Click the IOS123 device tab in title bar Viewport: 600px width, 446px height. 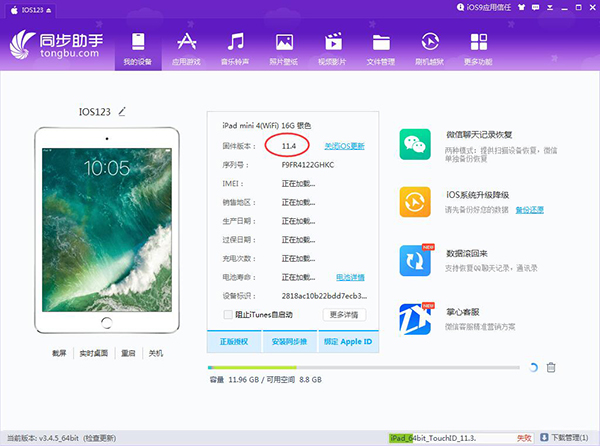coord(31,10)
